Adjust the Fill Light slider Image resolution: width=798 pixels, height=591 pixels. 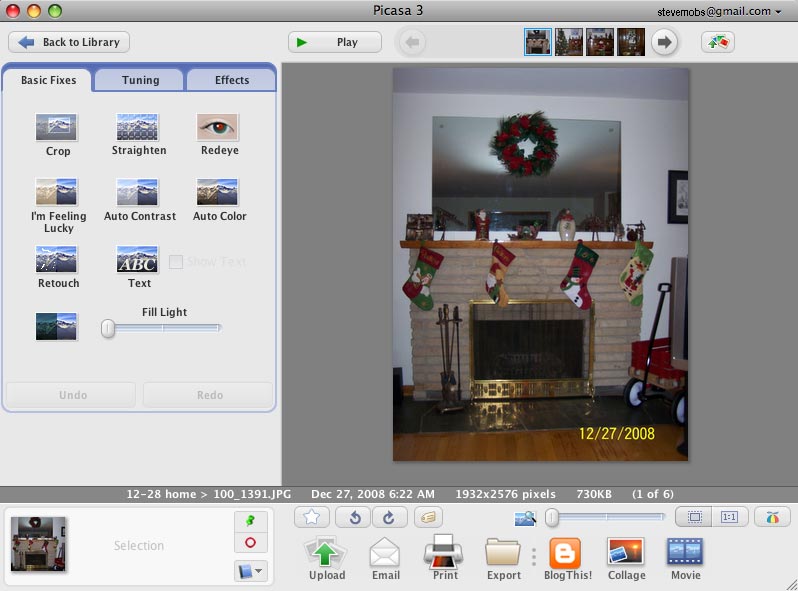[x=161, y=328]
